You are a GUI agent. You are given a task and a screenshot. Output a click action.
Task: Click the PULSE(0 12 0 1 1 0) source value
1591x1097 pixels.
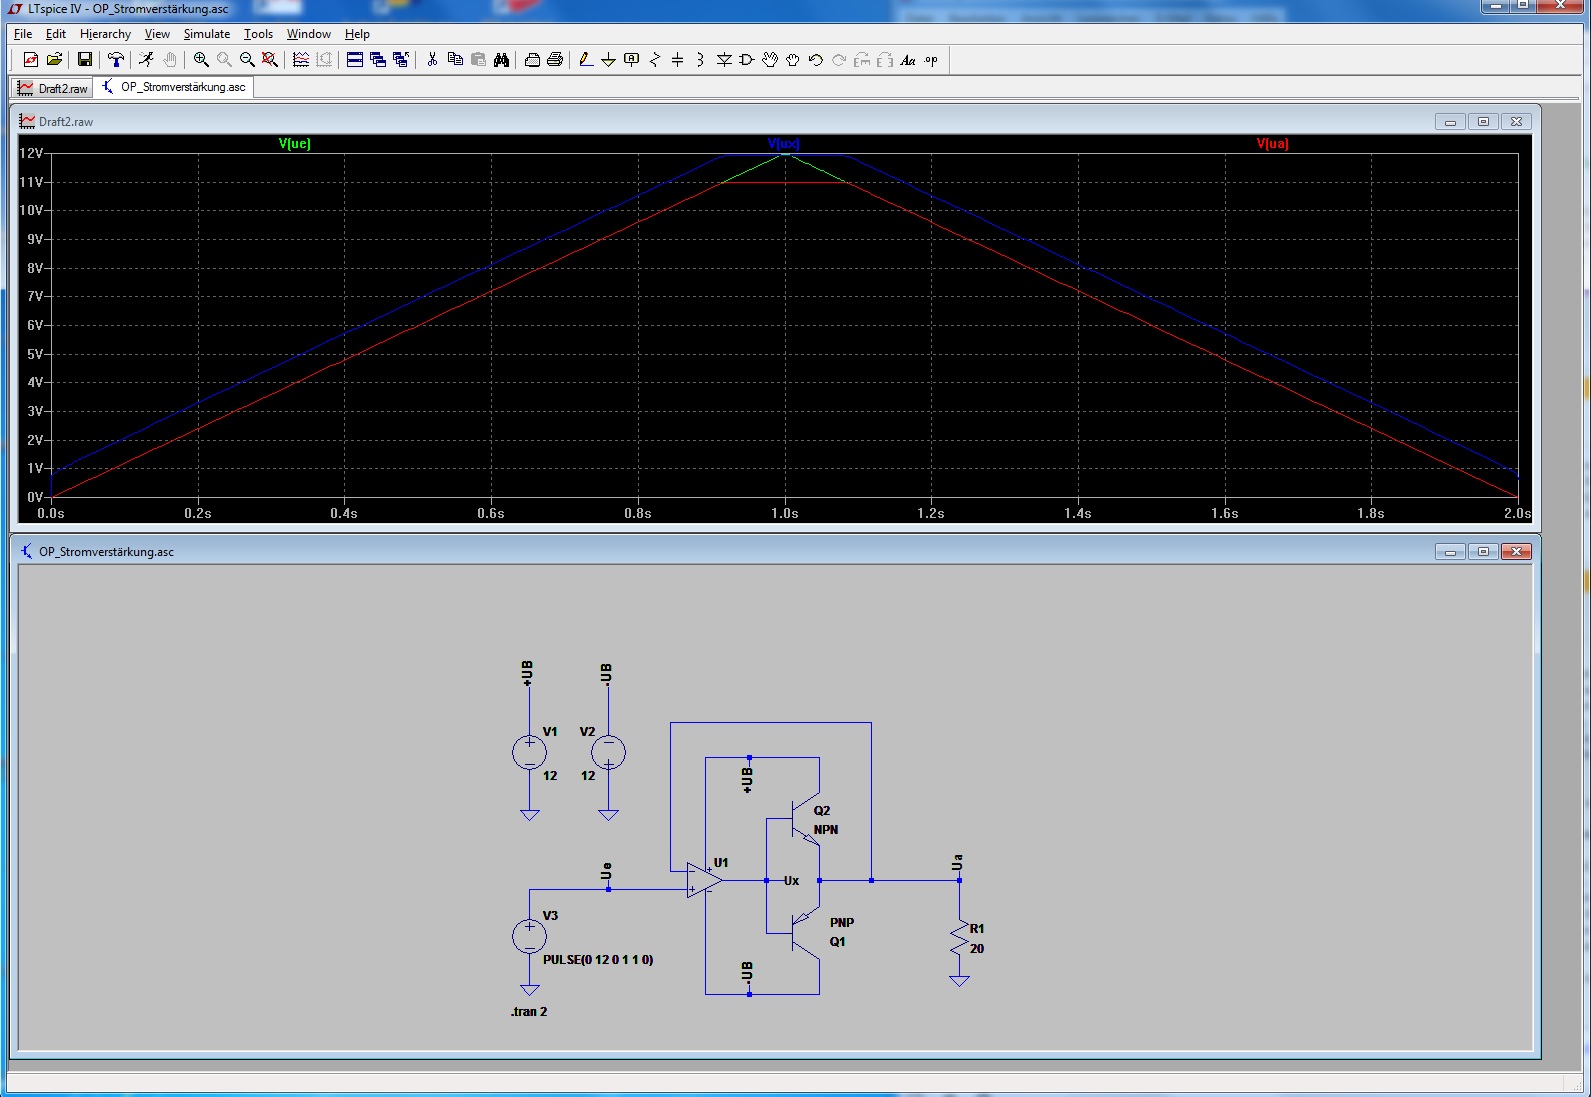(598, 960)
